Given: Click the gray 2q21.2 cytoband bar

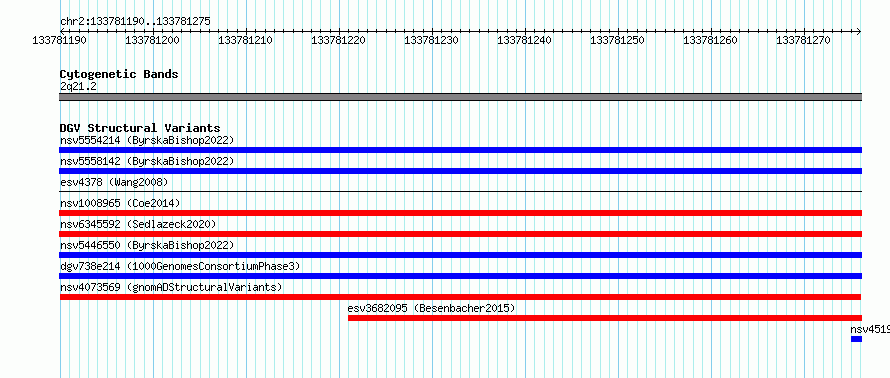Looking at the screenshot, I should click(460, 97).
